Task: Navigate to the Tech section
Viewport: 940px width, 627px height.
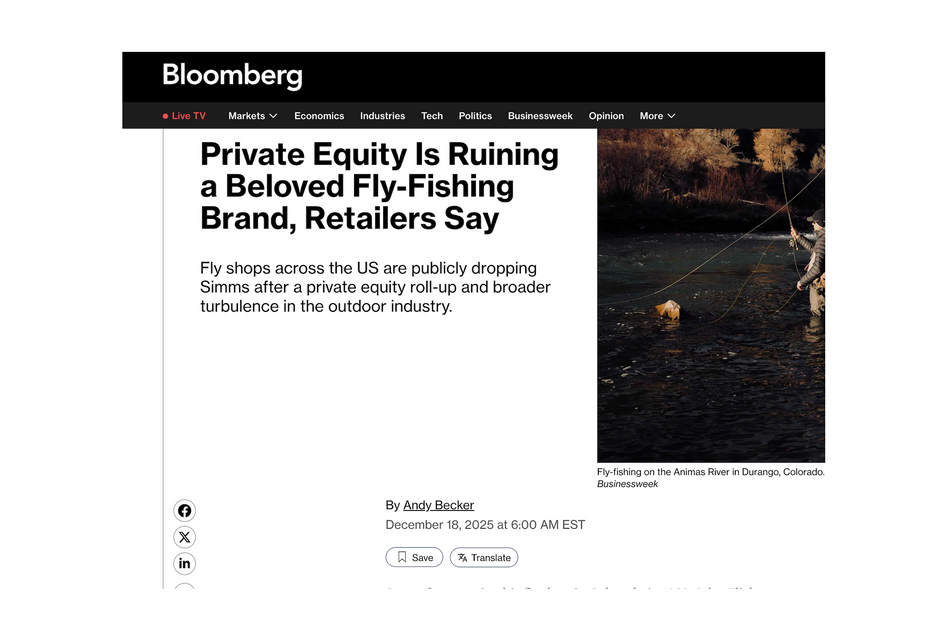Action: tap(432, 116)
